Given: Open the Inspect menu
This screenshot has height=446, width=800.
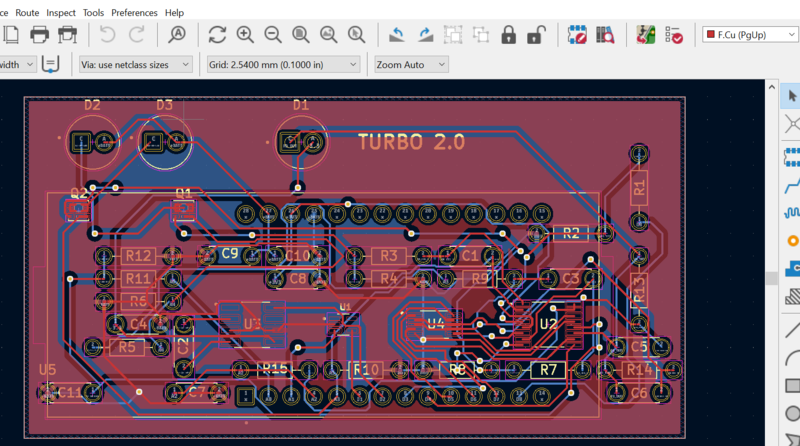Looking at the screenshot, I should pyautogui.click(x=61, y=13).
